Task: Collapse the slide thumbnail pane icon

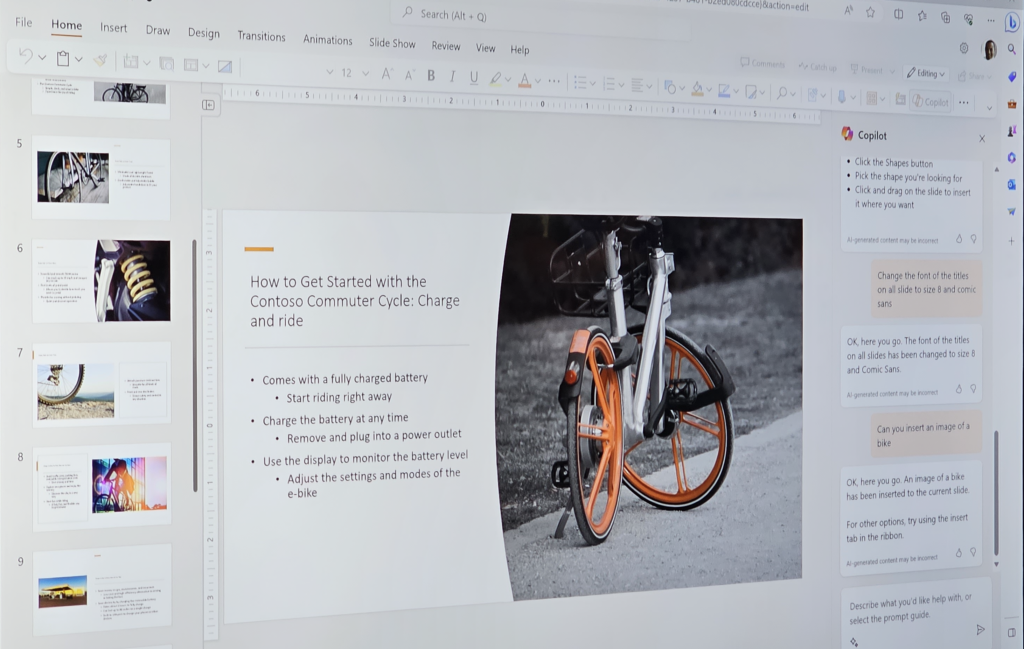Action: click(x=208, y=104)
